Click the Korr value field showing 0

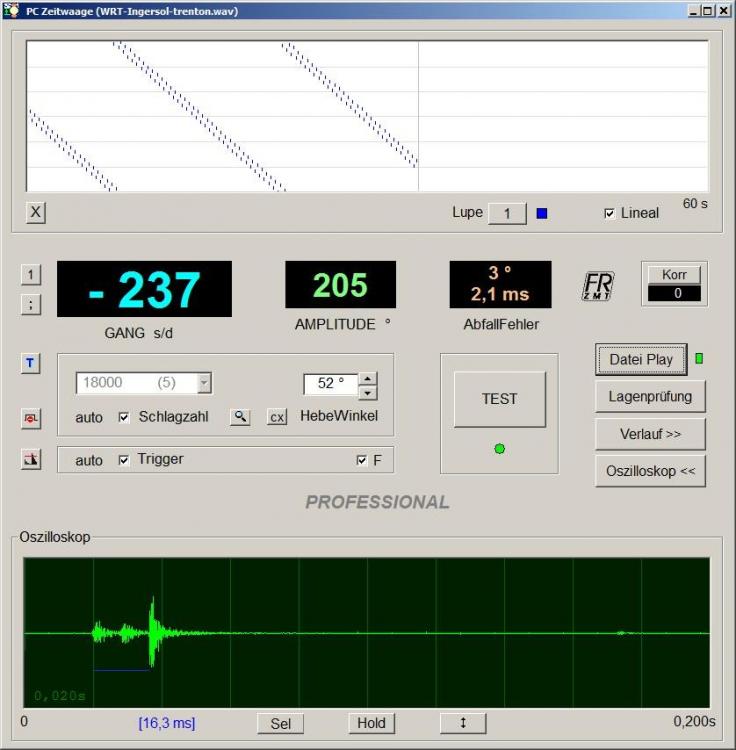click(x=674, y=293)
